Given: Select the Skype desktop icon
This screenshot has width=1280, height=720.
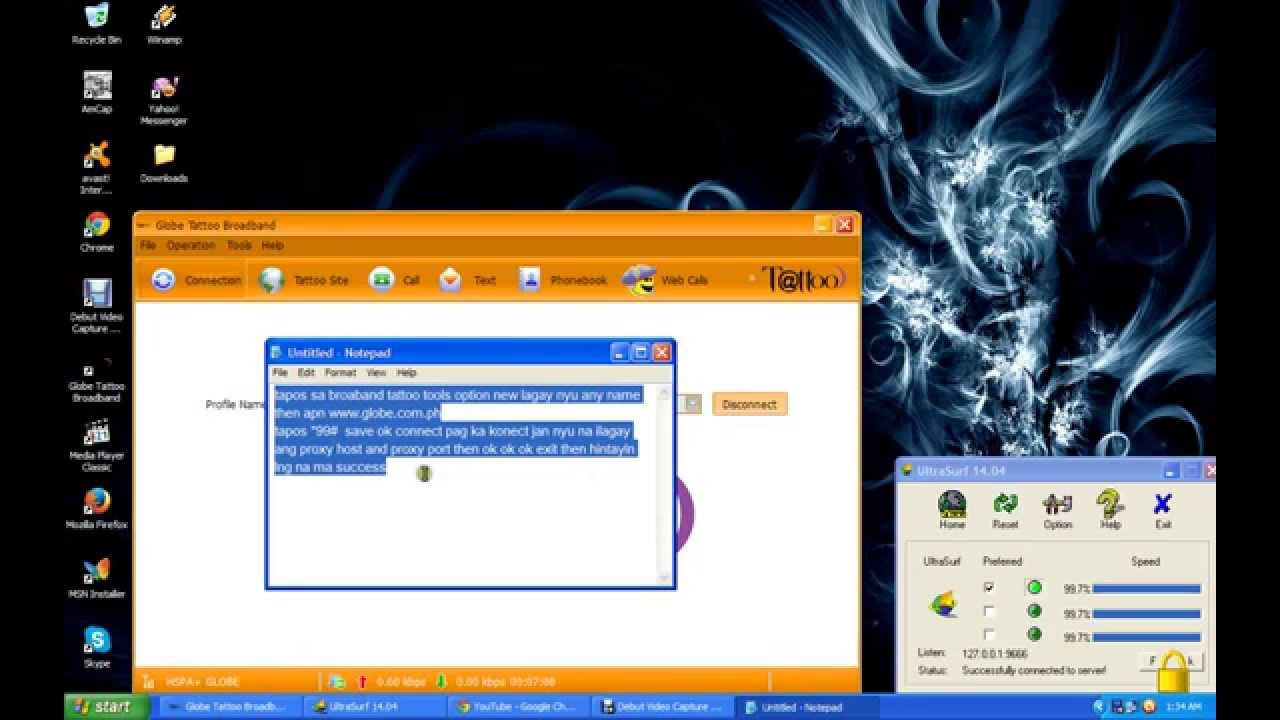Looking at the screenshot, I should 97,646.
